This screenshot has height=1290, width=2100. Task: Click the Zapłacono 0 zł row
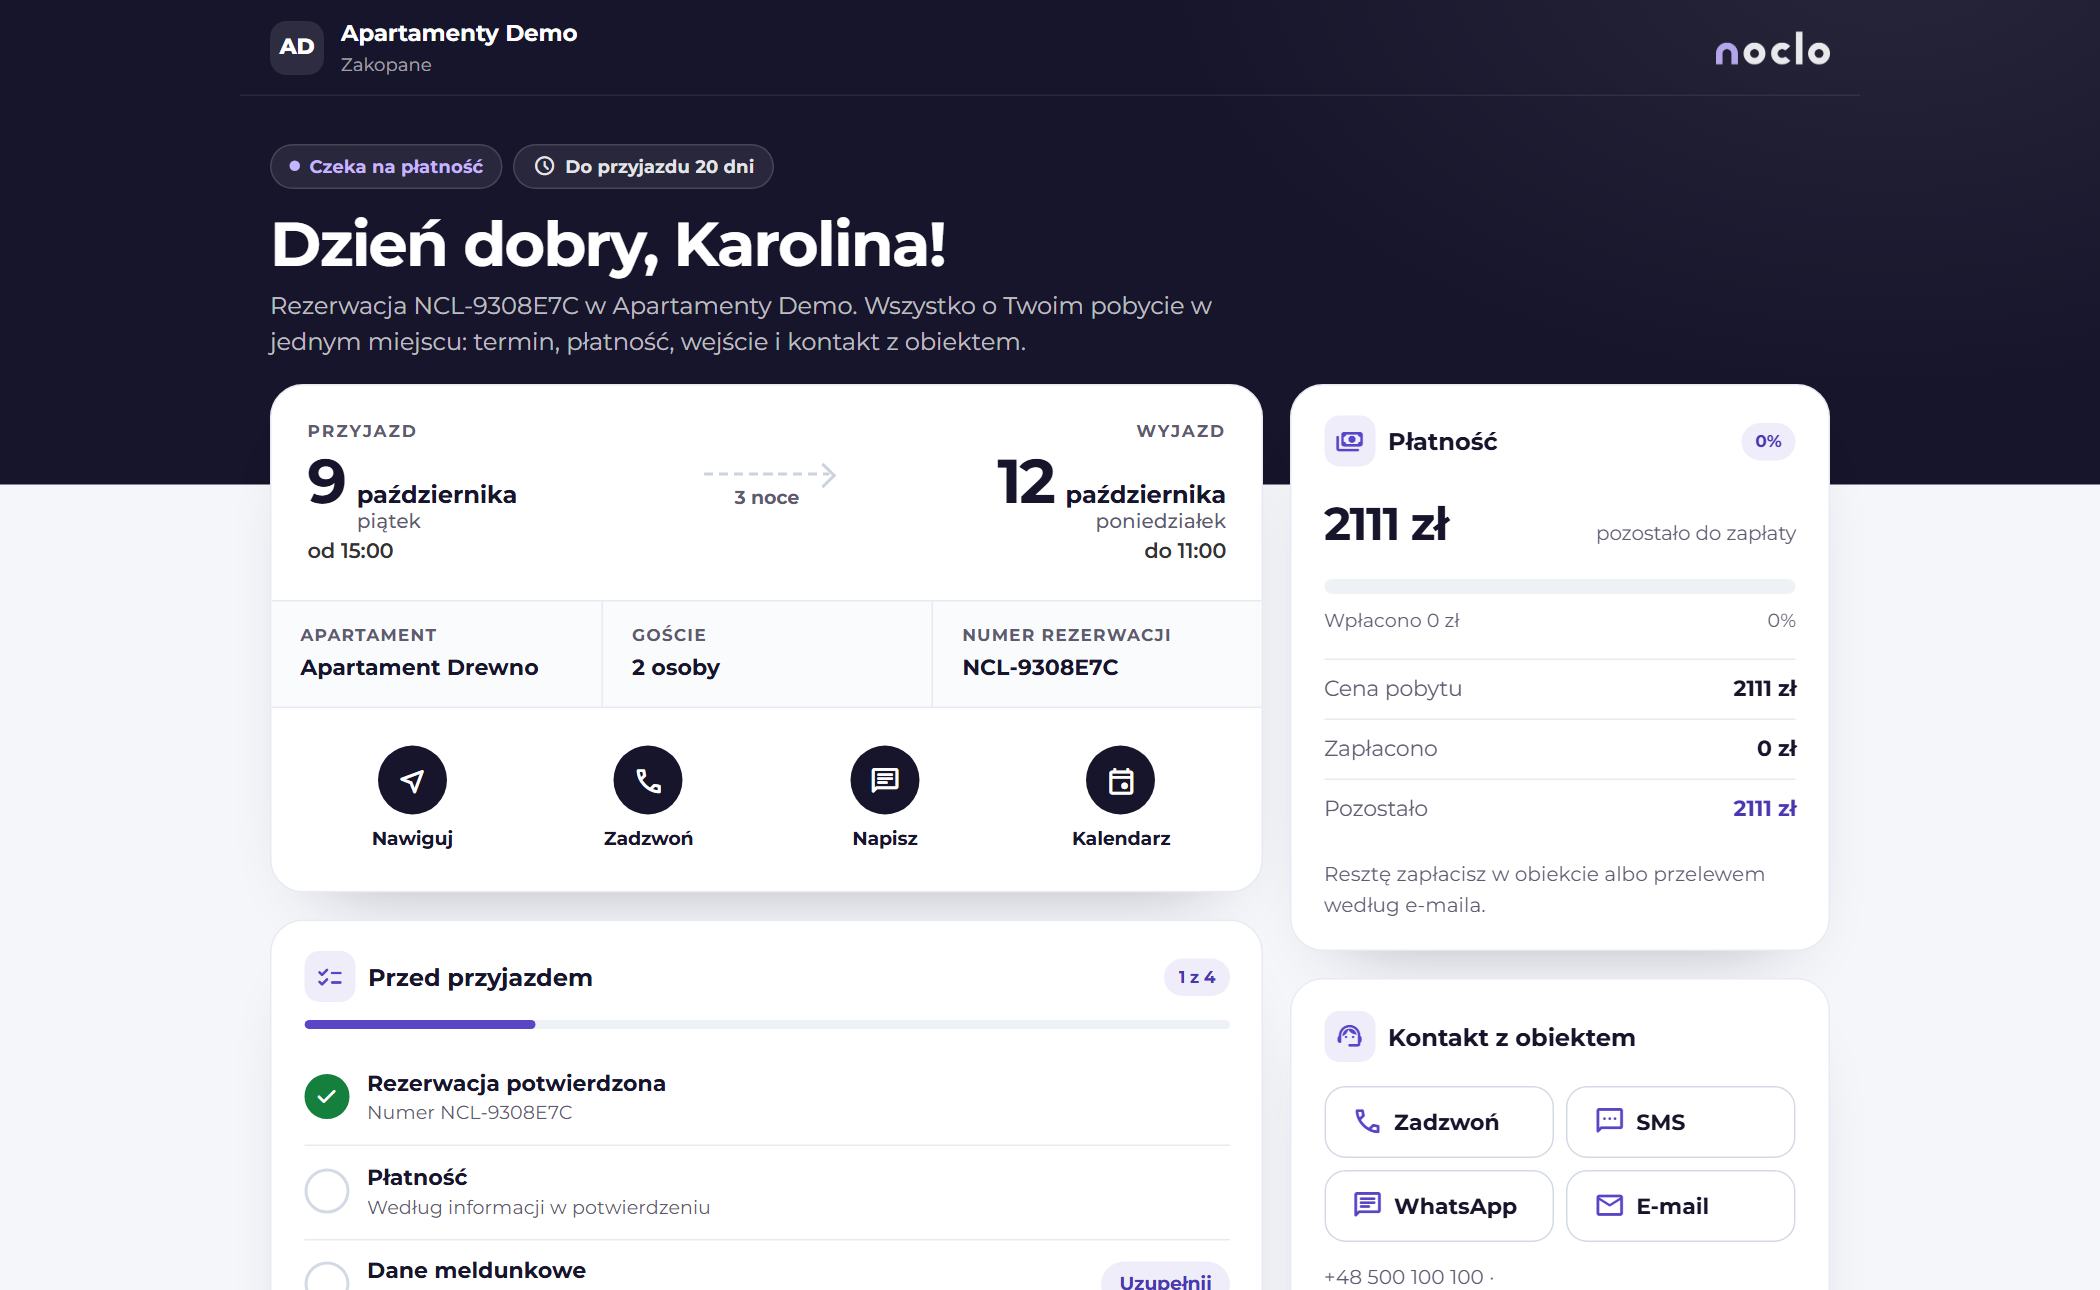coord(1559,748)
